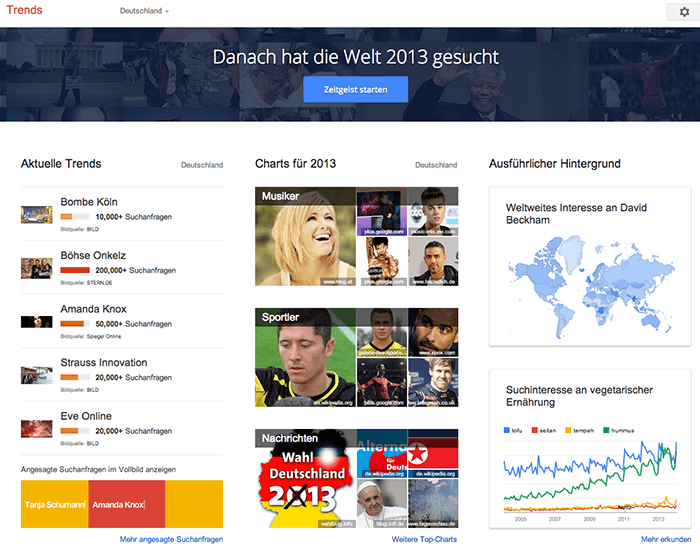Open the Eve Online trend
Screen dimensions: 700x546
[86, 416]
